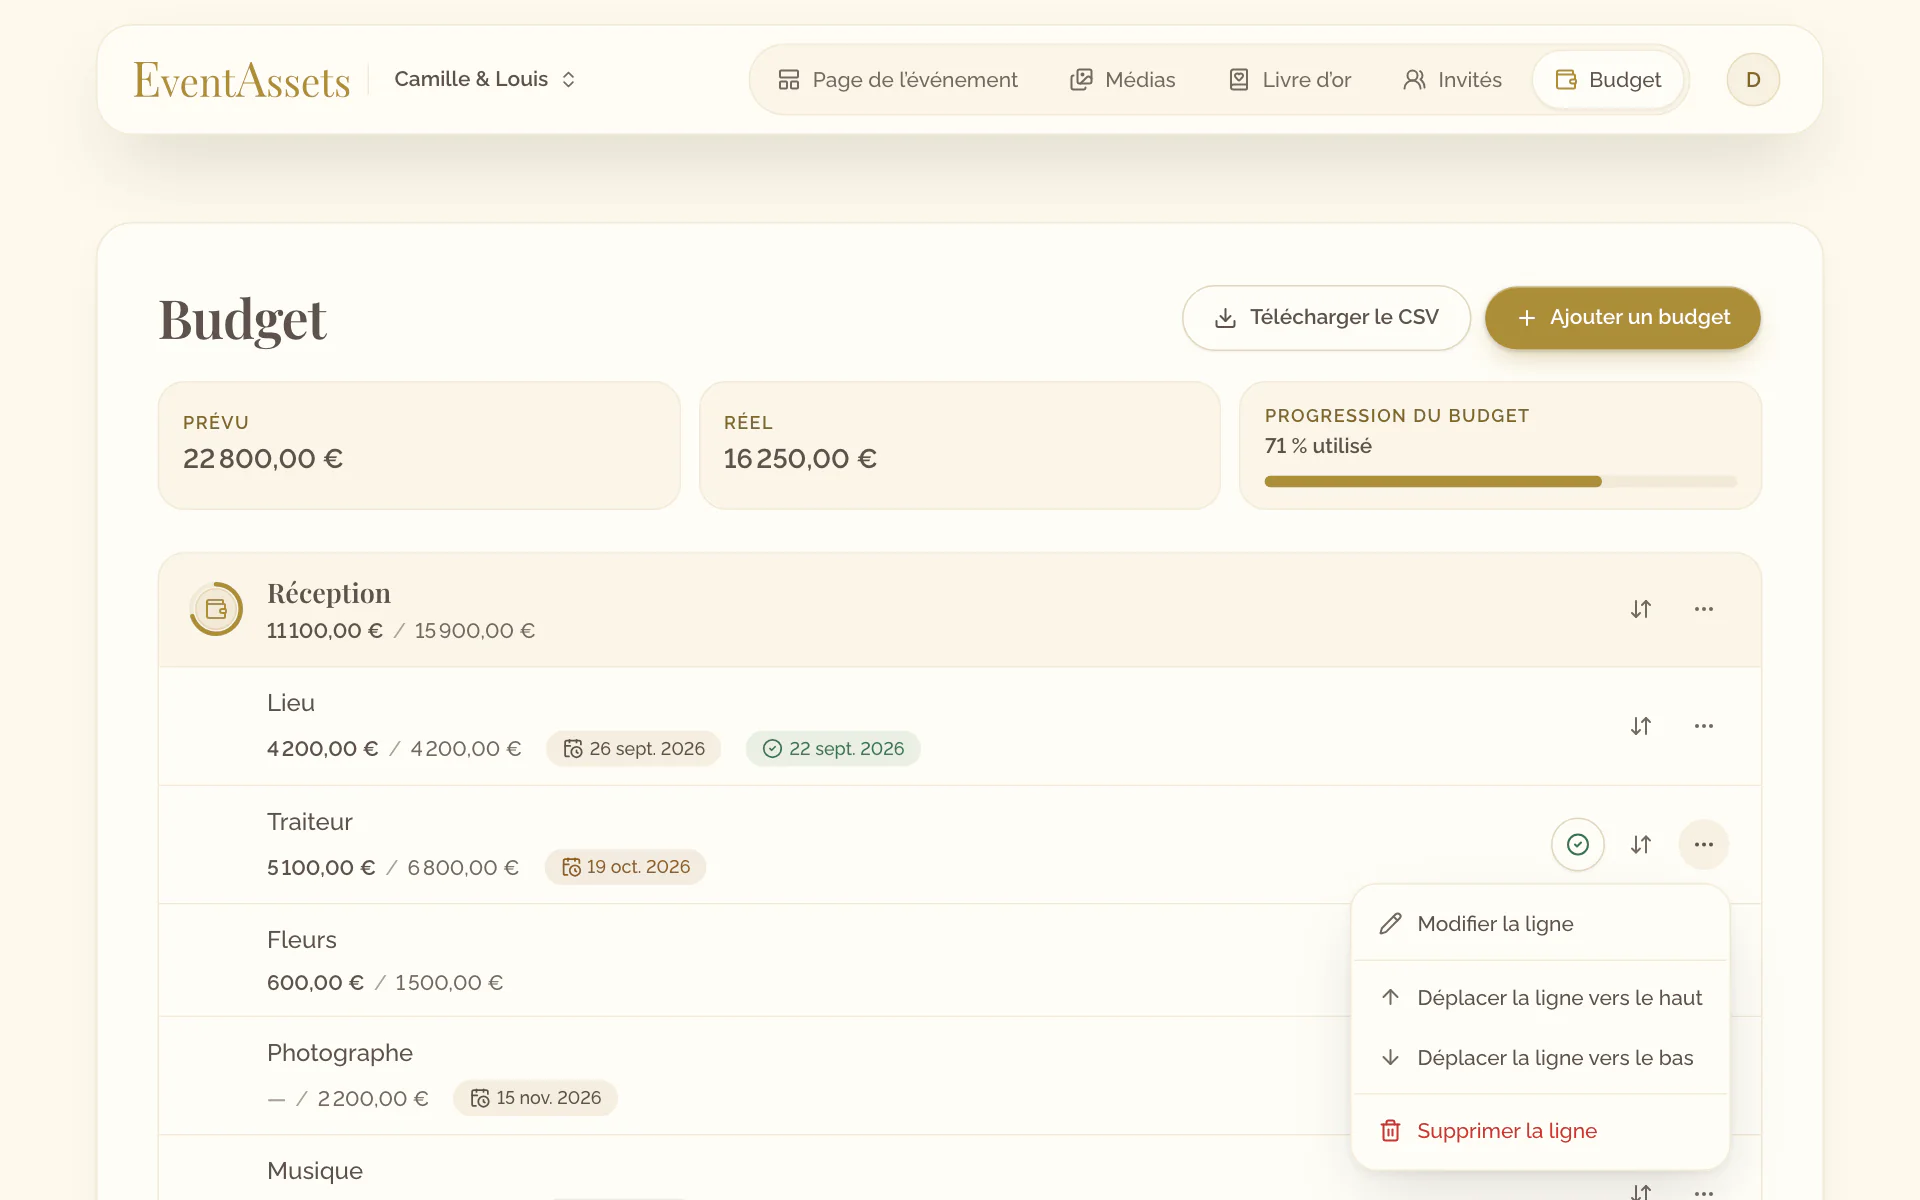Screen dimensions: 1920x1200
Task: Toggle the Traiteur row ellipsis menu
Action: pyautogui.click(x=1704, y=845)
